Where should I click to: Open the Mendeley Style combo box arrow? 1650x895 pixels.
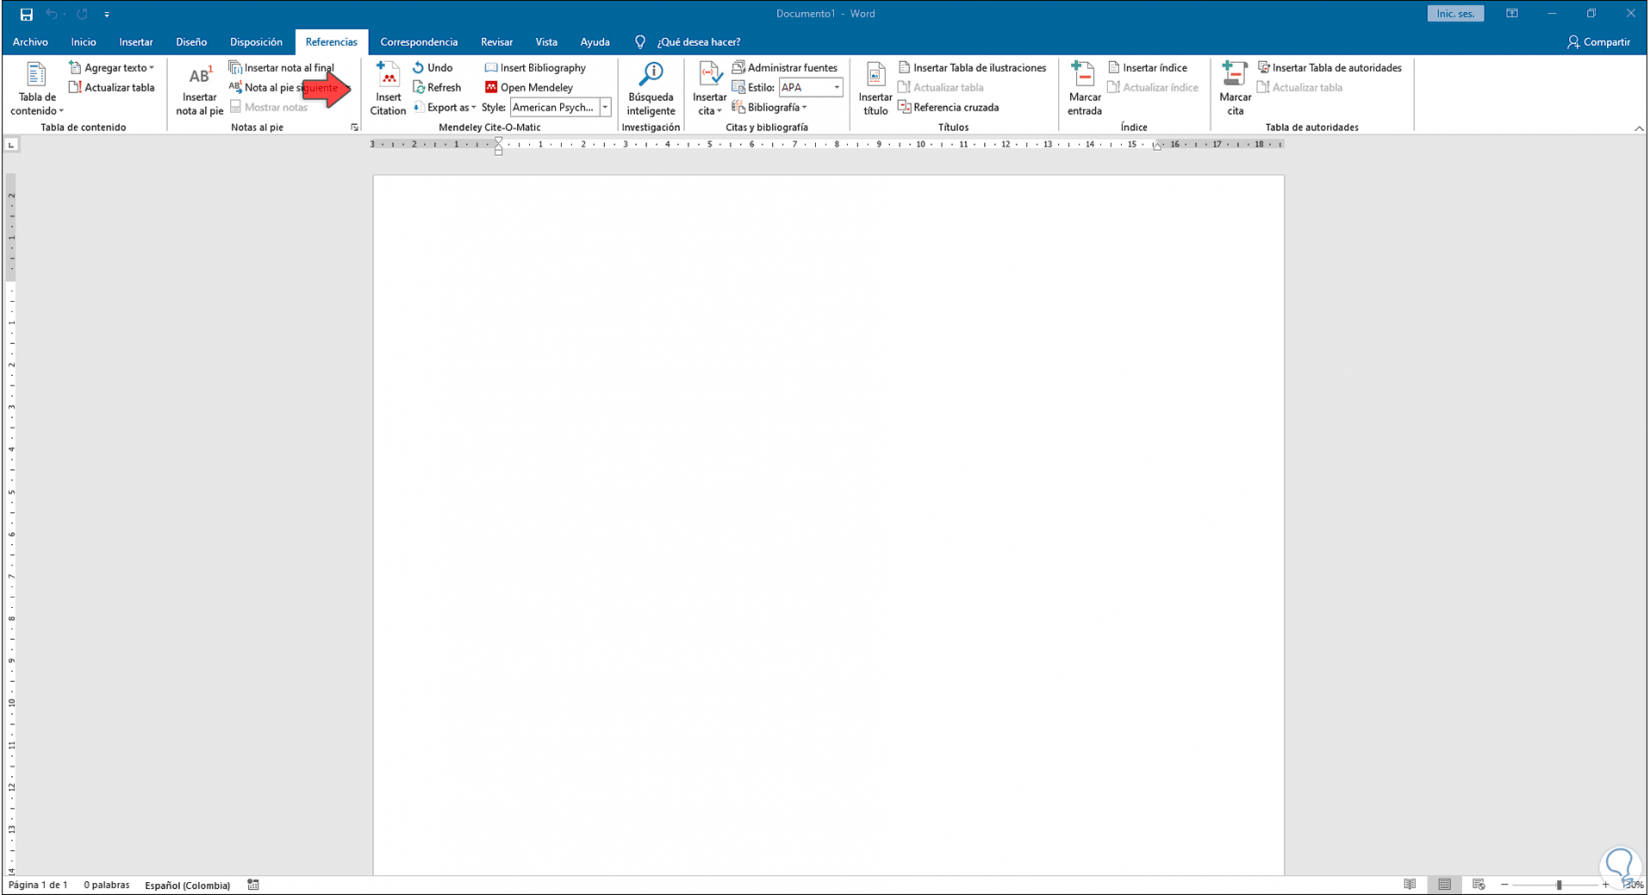pyautogui.click(x=605, y=107)
